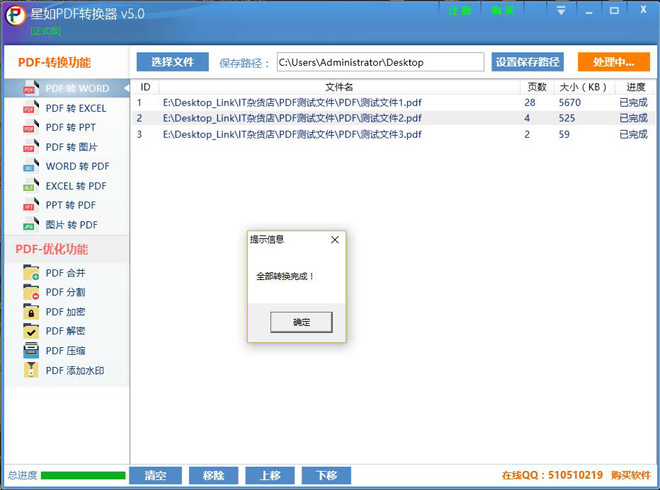The height and width of the screenshot is (490, 660).
Task: Click the PDF 加密 lock icon
Action: [x=31, y=312]
